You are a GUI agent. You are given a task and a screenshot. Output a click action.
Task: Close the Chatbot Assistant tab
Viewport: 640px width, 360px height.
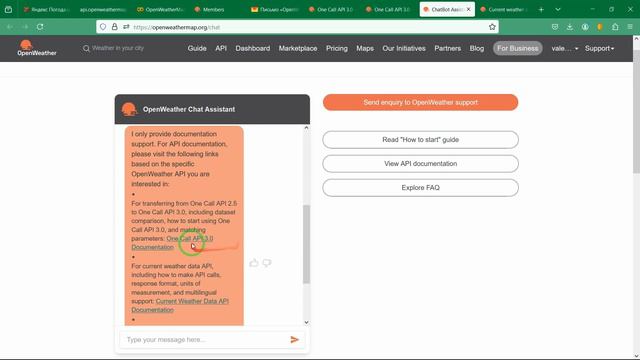(x=469, y=9)
